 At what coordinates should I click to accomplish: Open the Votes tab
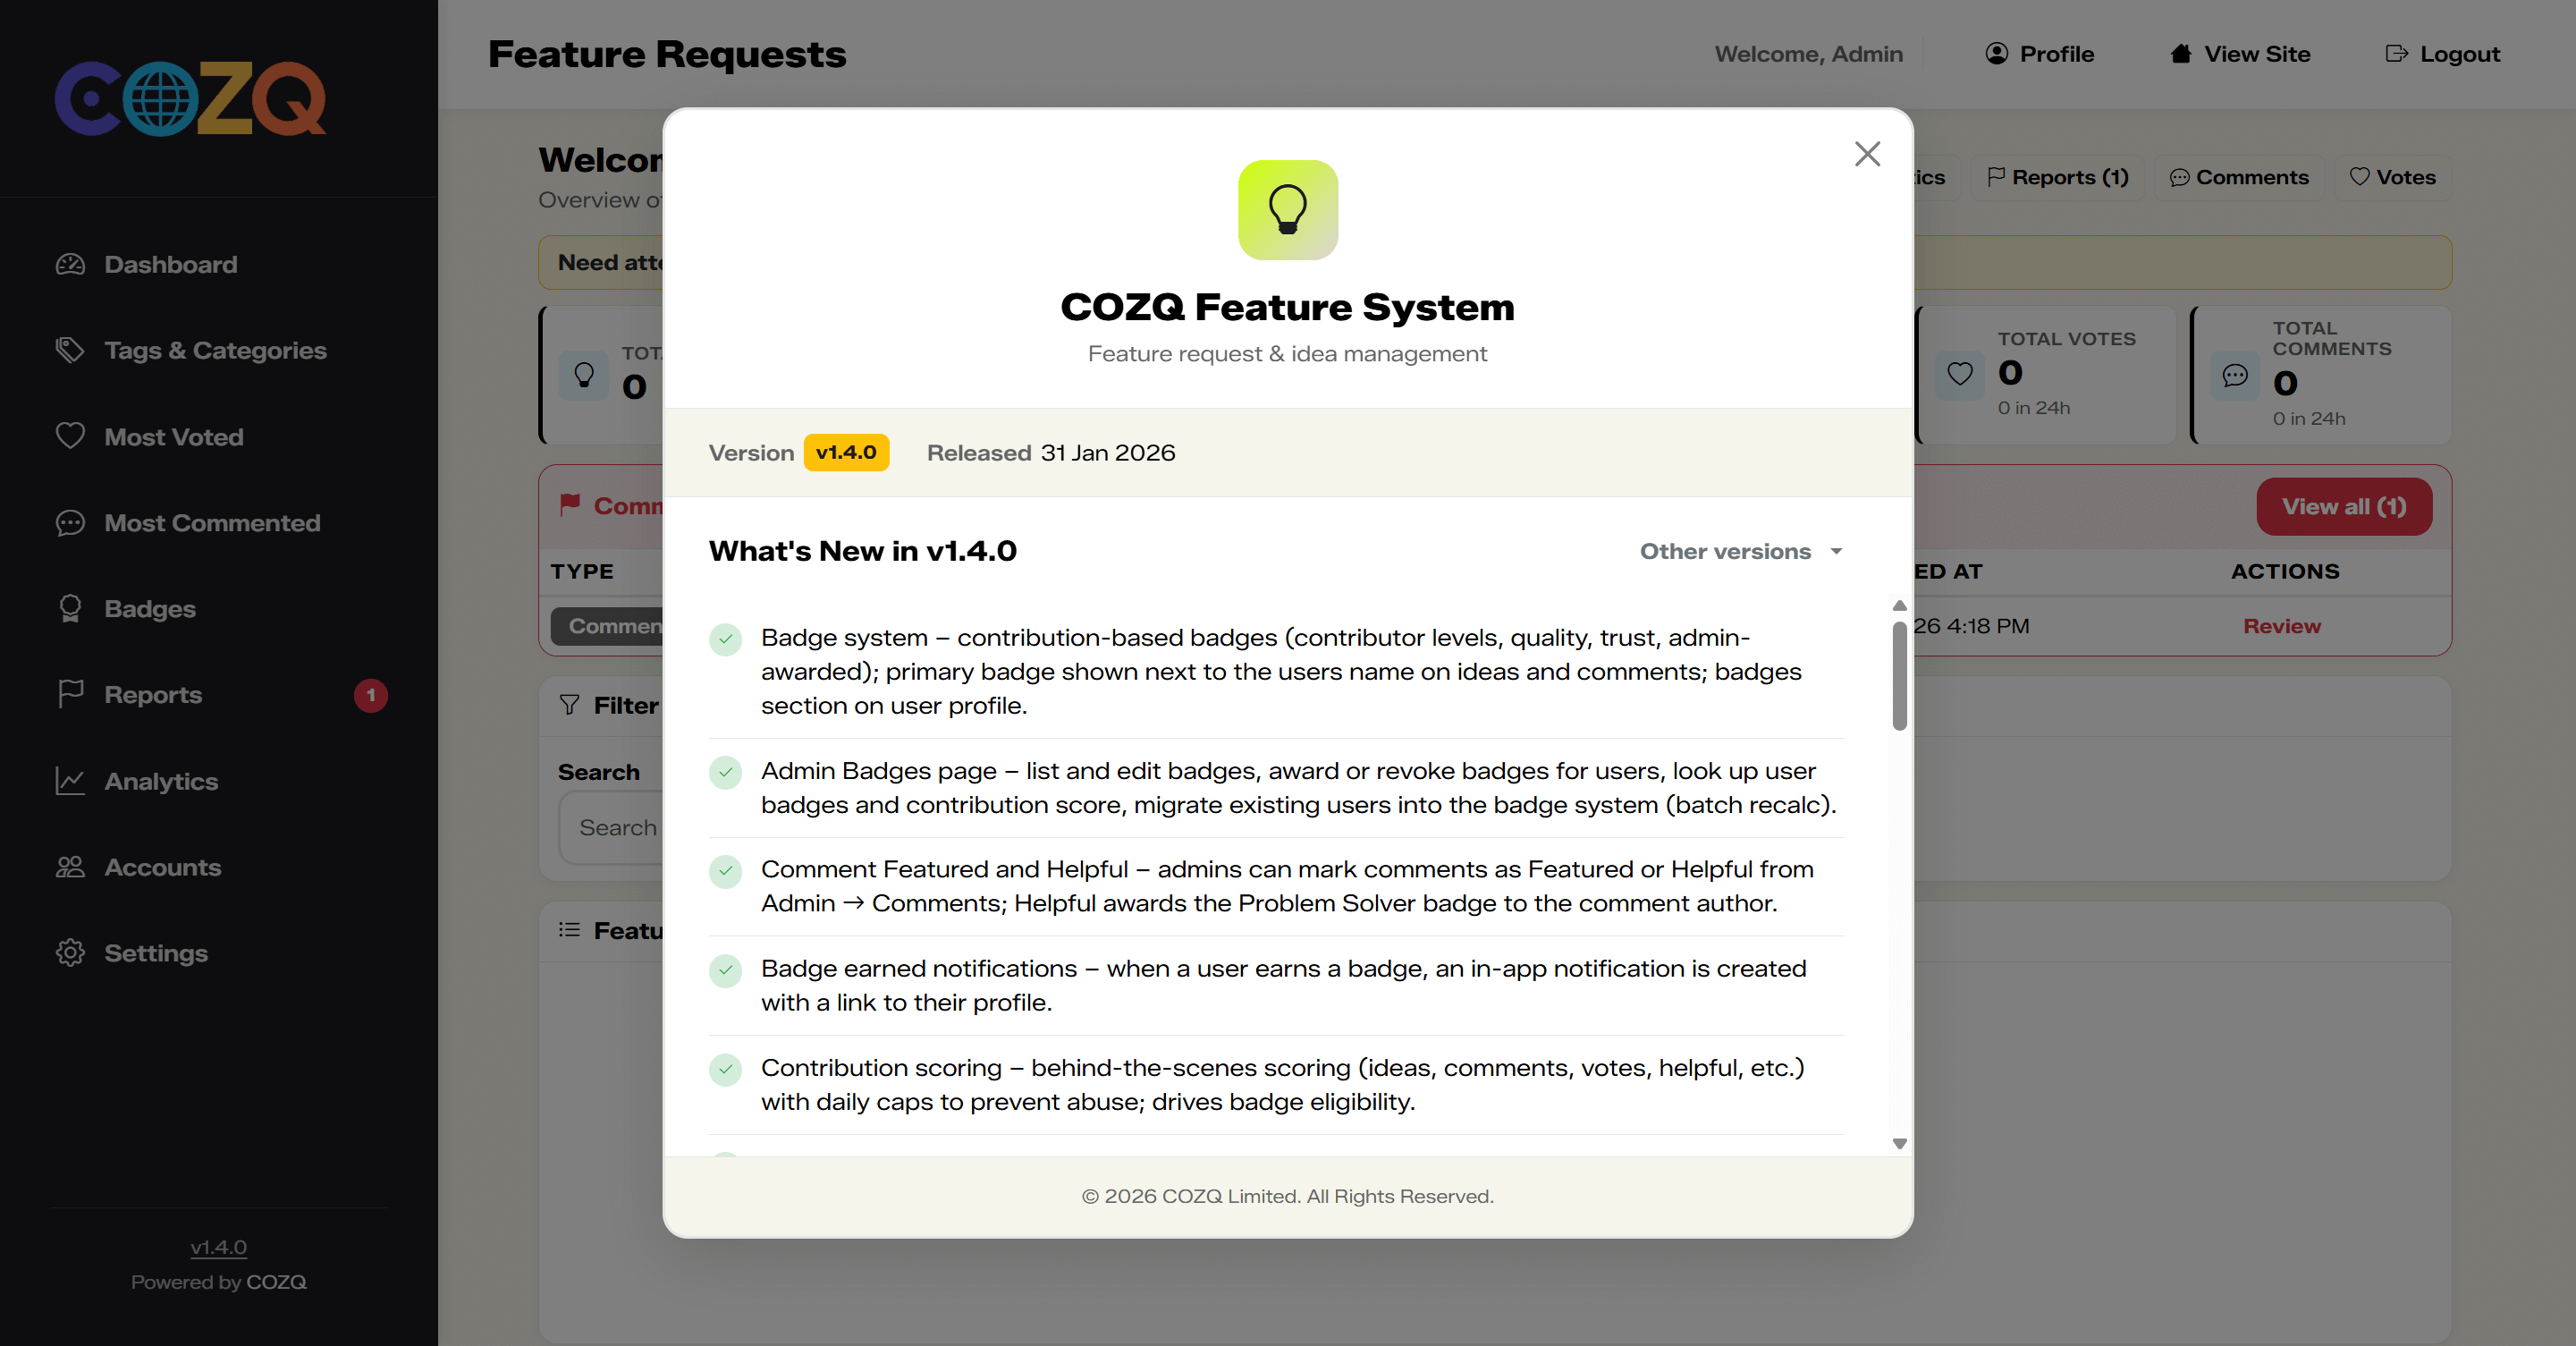click(2392, 178)
